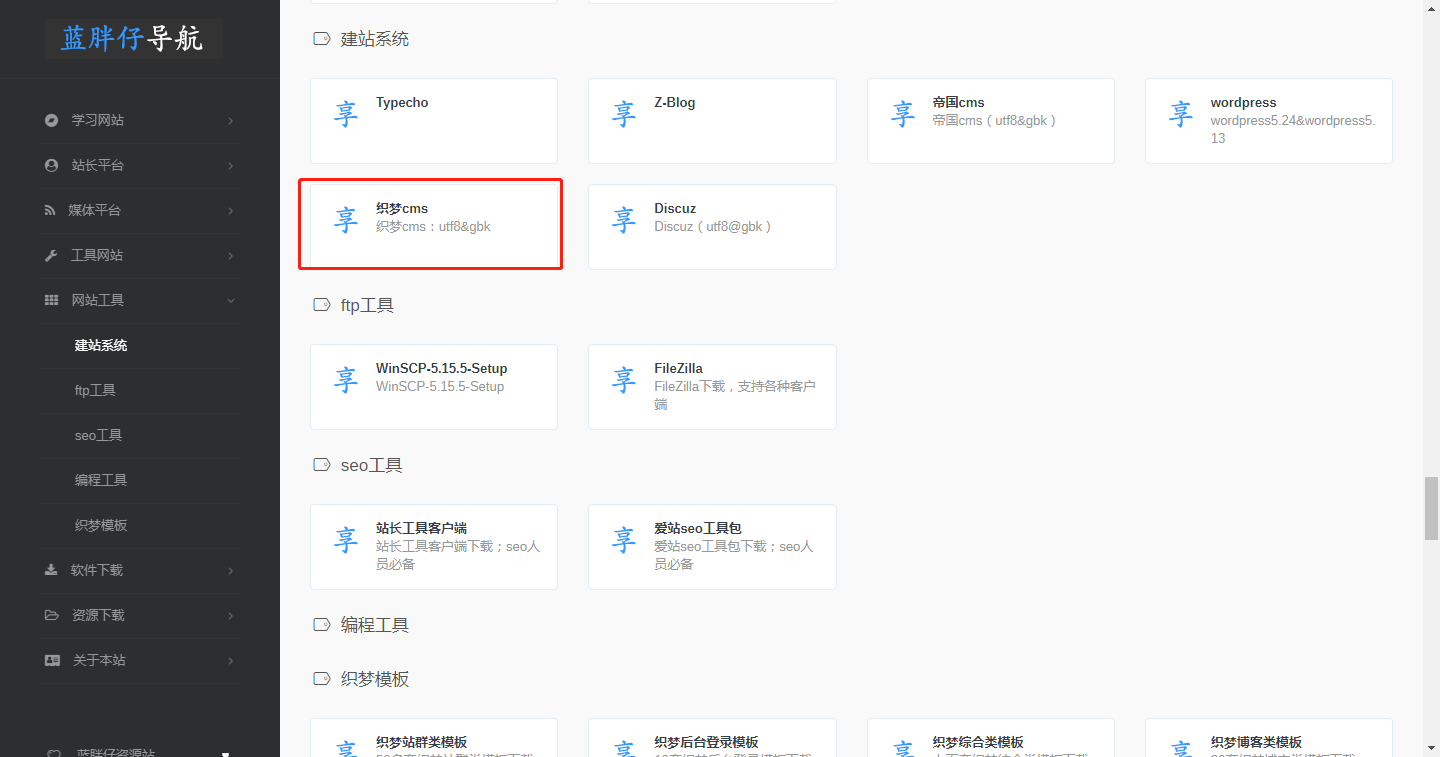Open the Discuz link title
This screenshot has width=1440, height=757.
point(675,208)
